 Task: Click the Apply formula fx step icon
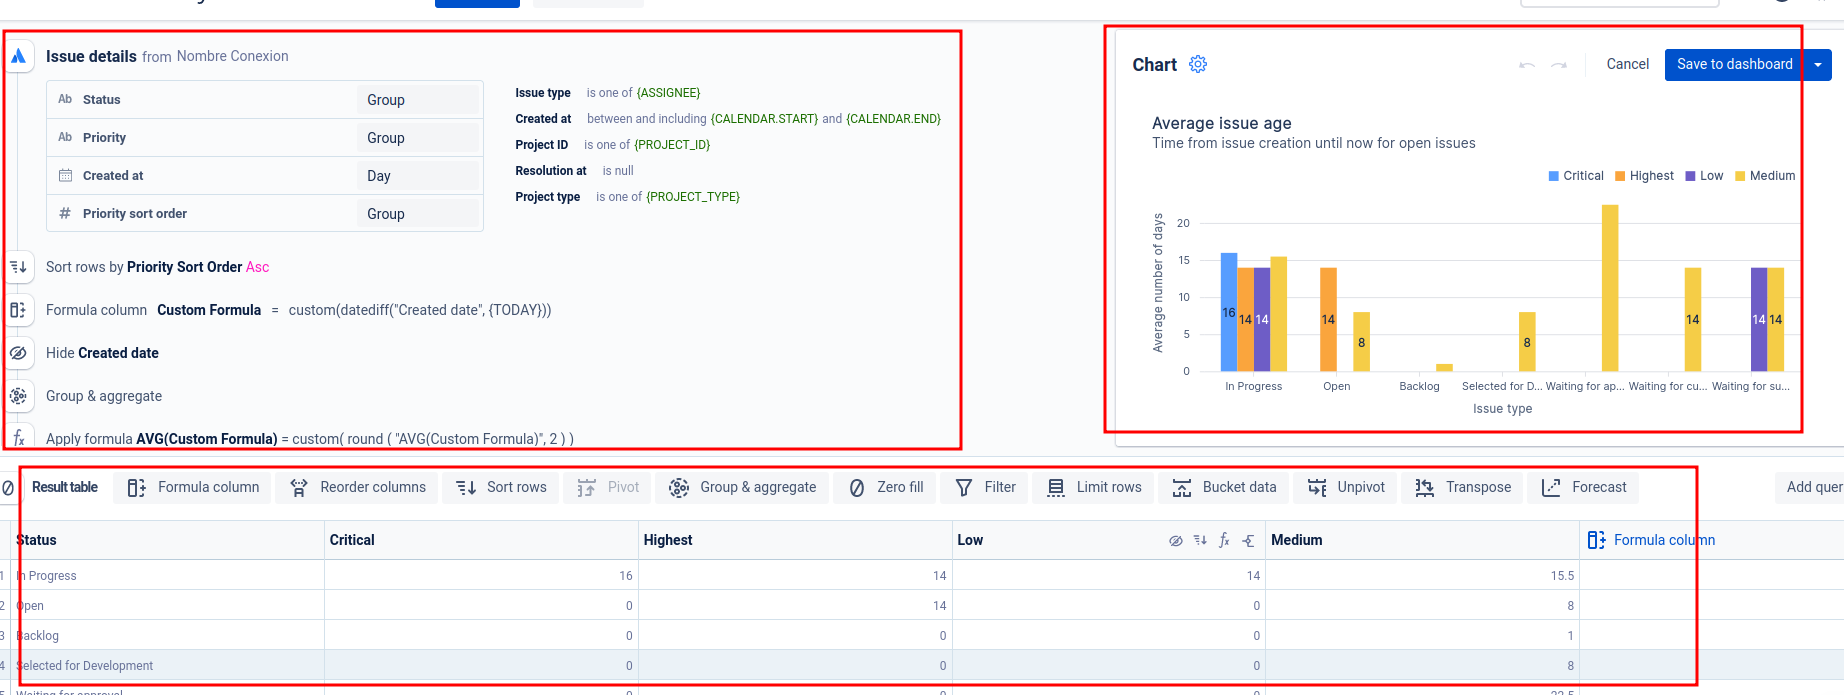(x=18, y=438)
